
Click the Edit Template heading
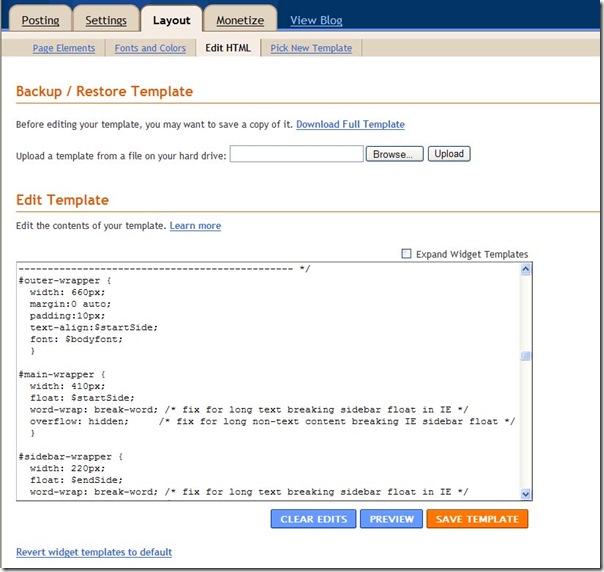coord(62,200)
